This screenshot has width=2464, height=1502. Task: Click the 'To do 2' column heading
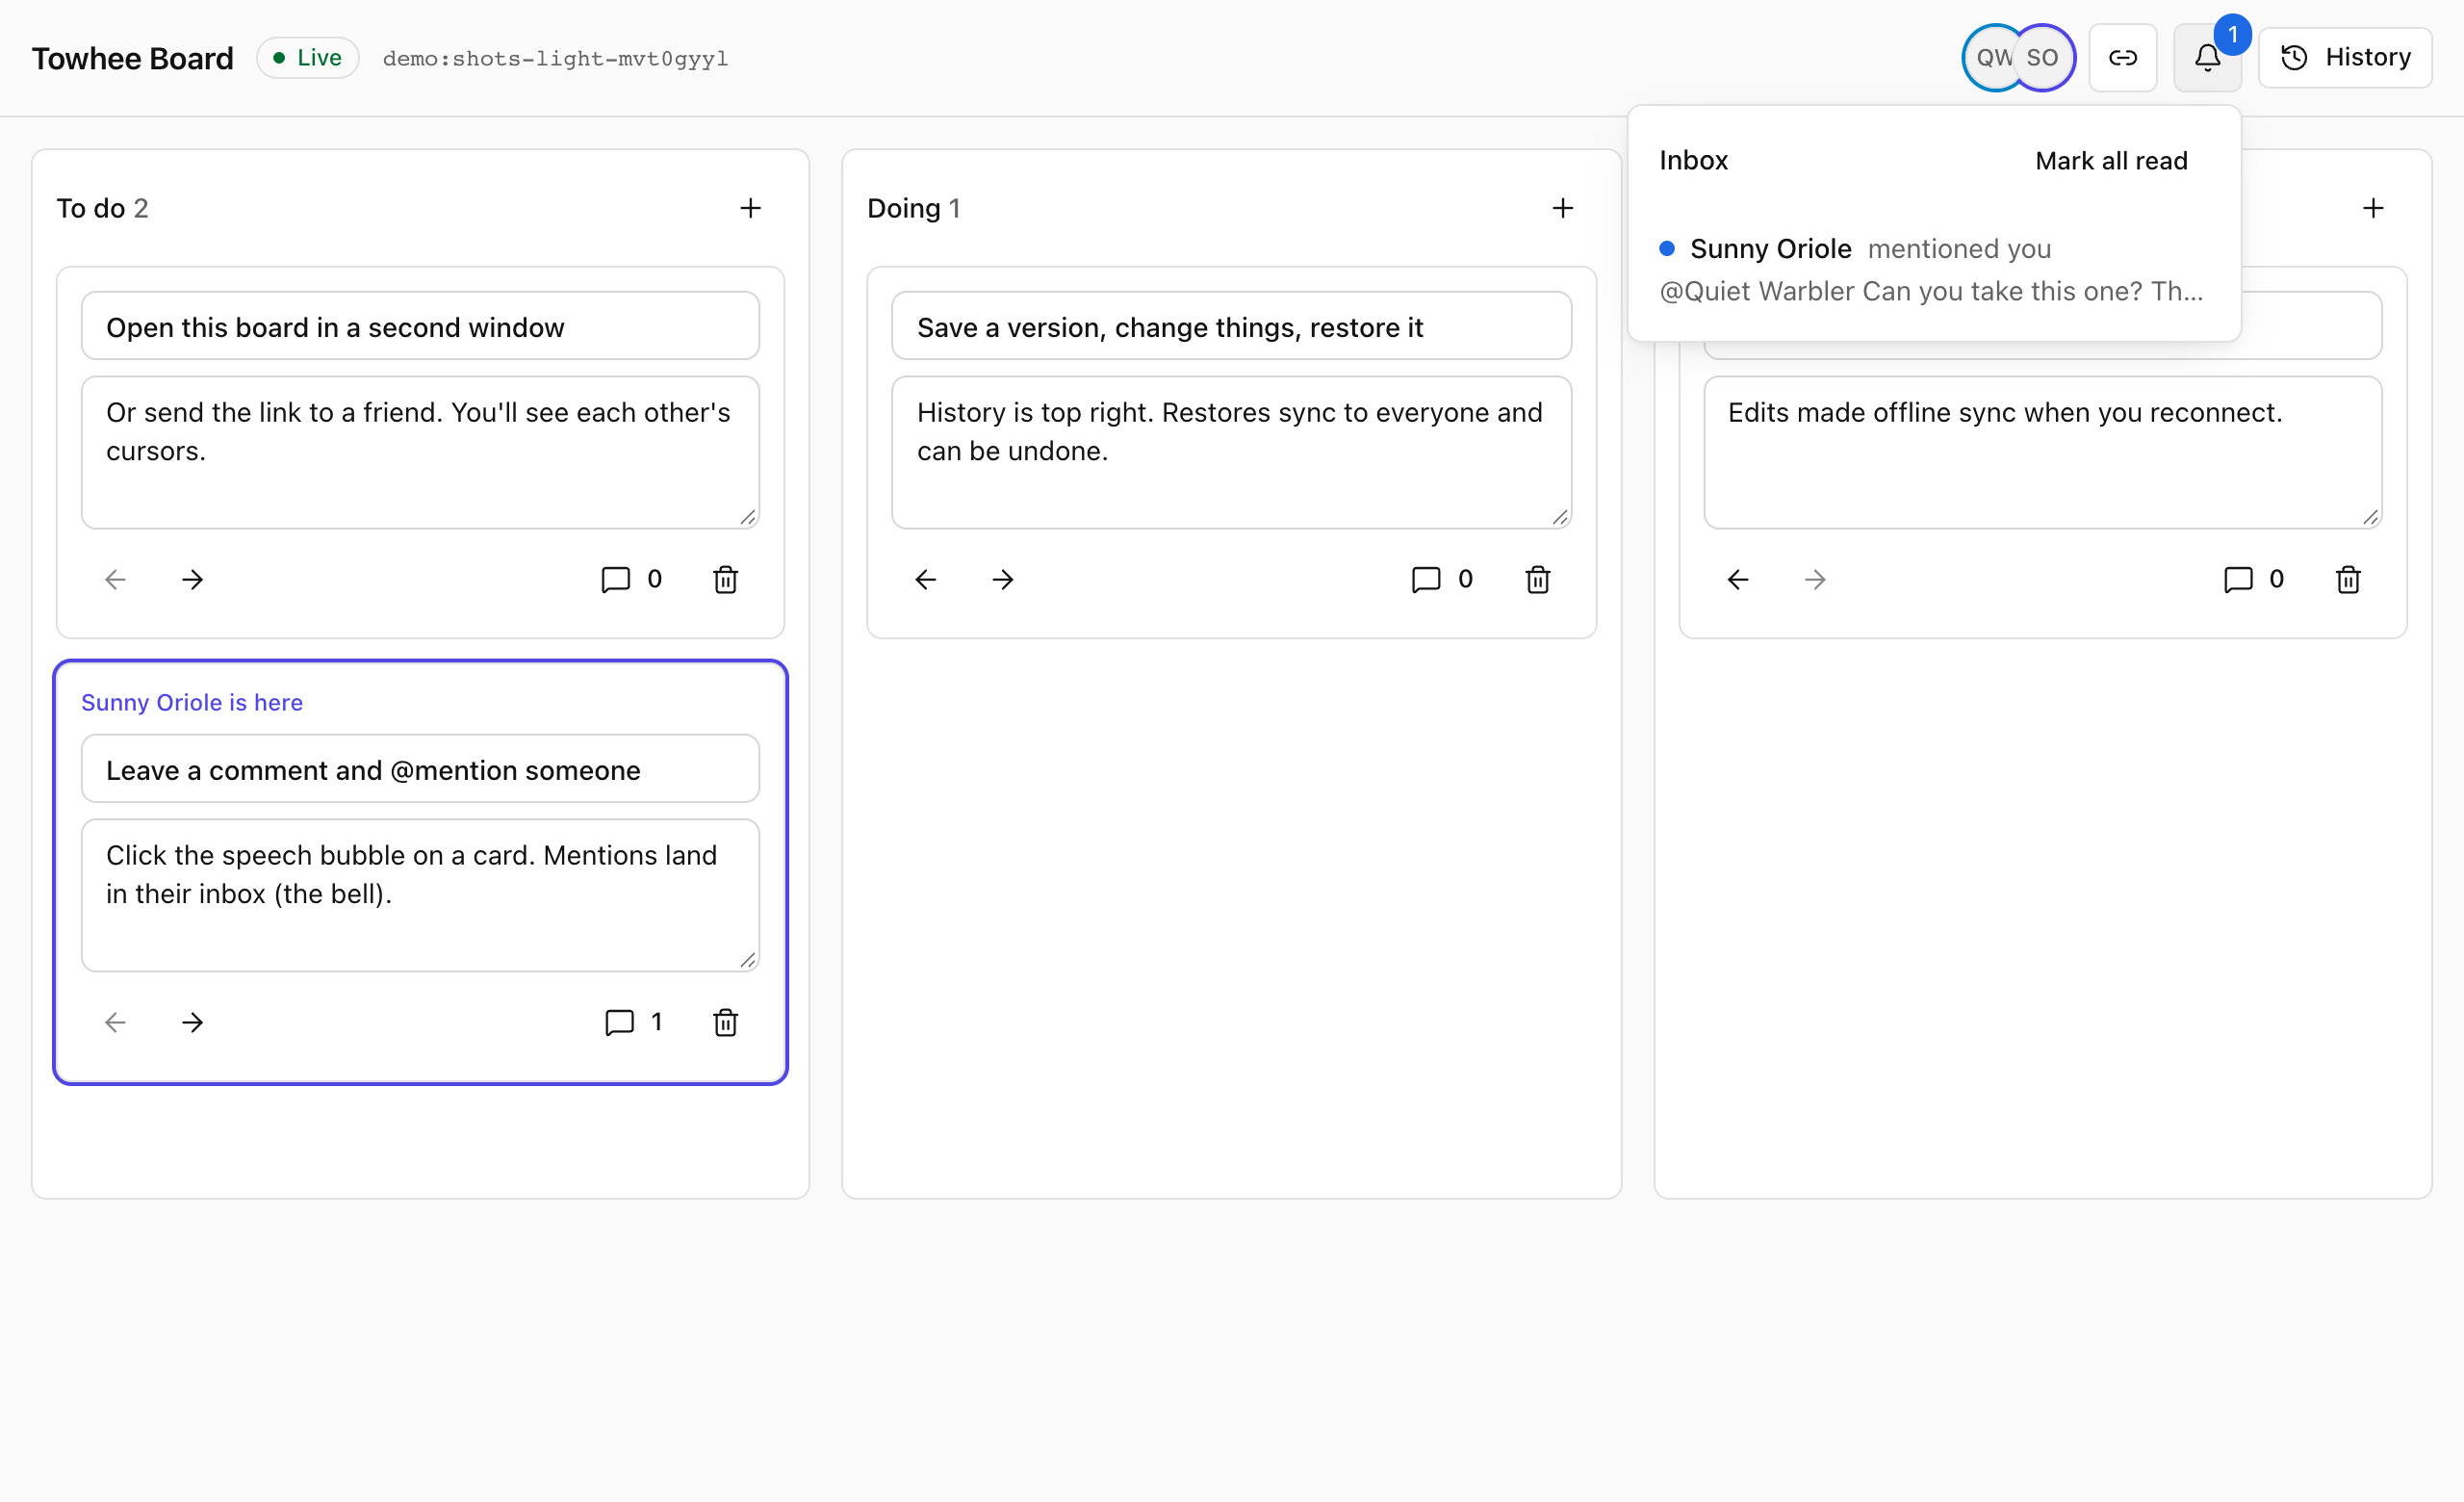[x=102, y=208]
